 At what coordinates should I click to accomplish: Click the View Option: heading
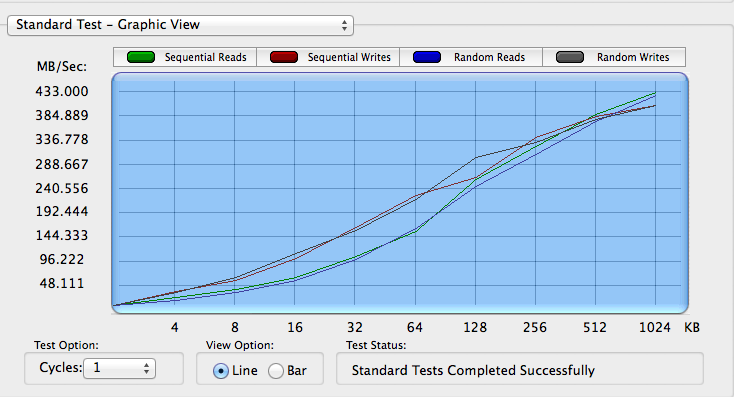pyautogui.click(x=240, y=346)
